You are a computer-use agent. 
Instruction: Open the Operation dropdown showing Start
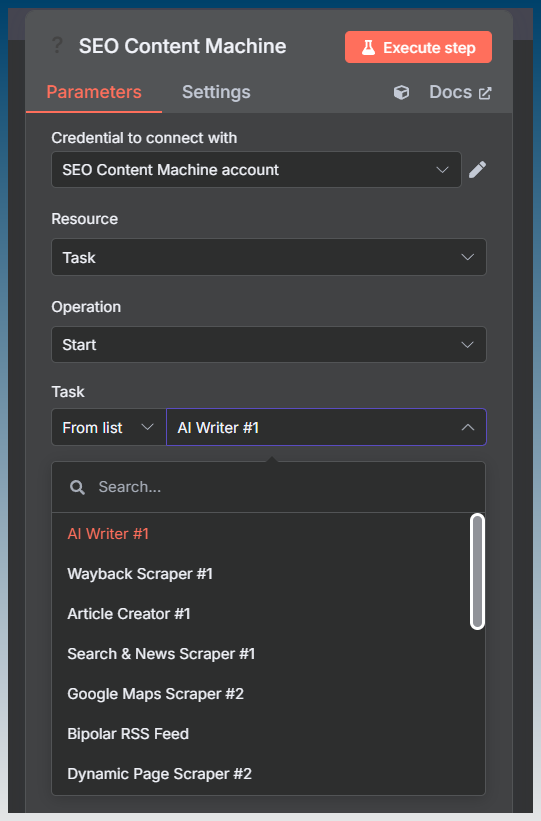[269, 345]
